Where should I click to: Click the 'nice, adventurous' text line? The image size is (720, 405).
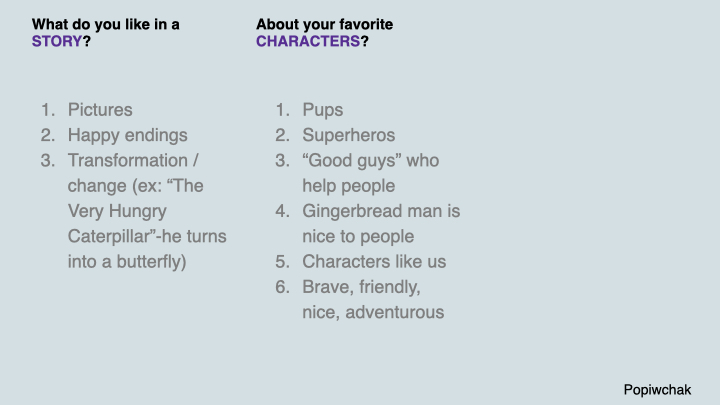373,313
